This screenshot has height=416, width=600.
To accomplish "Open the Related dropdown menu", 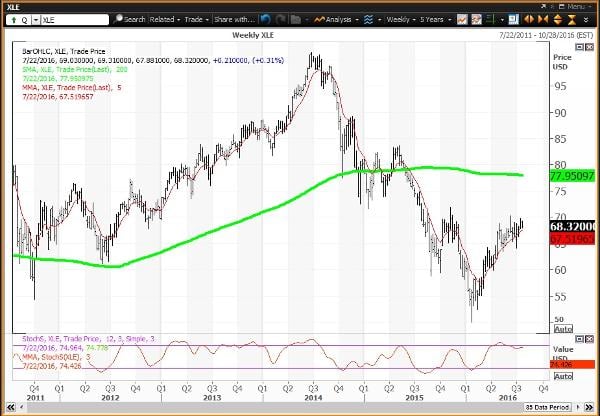I will tap(165, 19).
